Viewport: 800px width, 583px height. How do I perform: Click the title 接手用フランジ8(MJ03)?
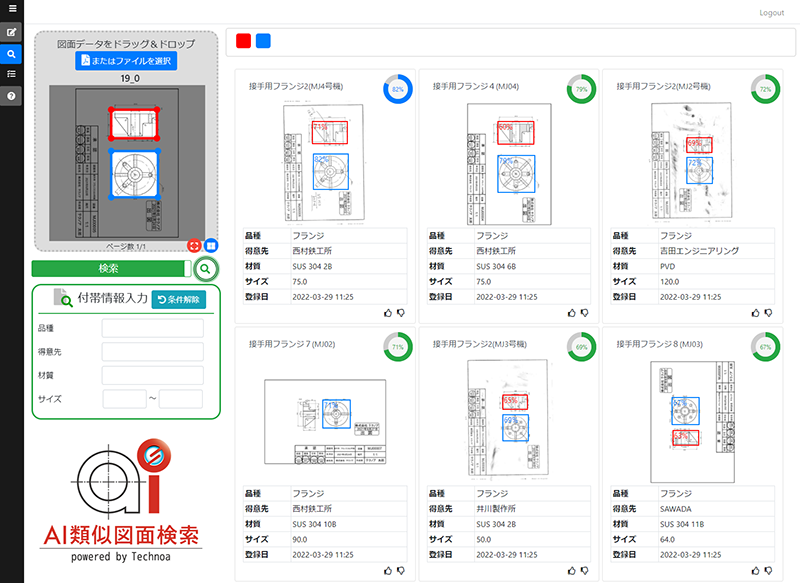coord(659,344)
